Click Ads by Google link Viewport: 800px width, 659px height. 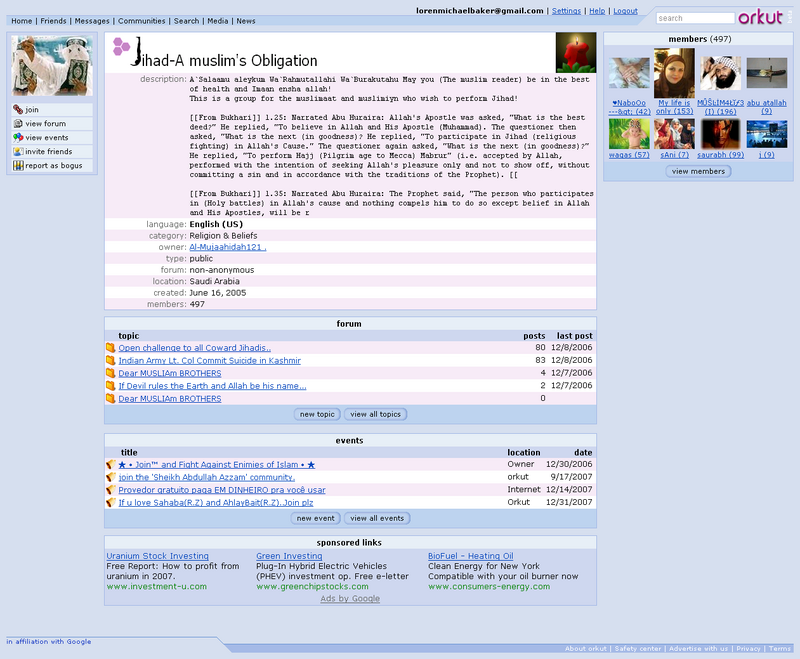[350, 599]
